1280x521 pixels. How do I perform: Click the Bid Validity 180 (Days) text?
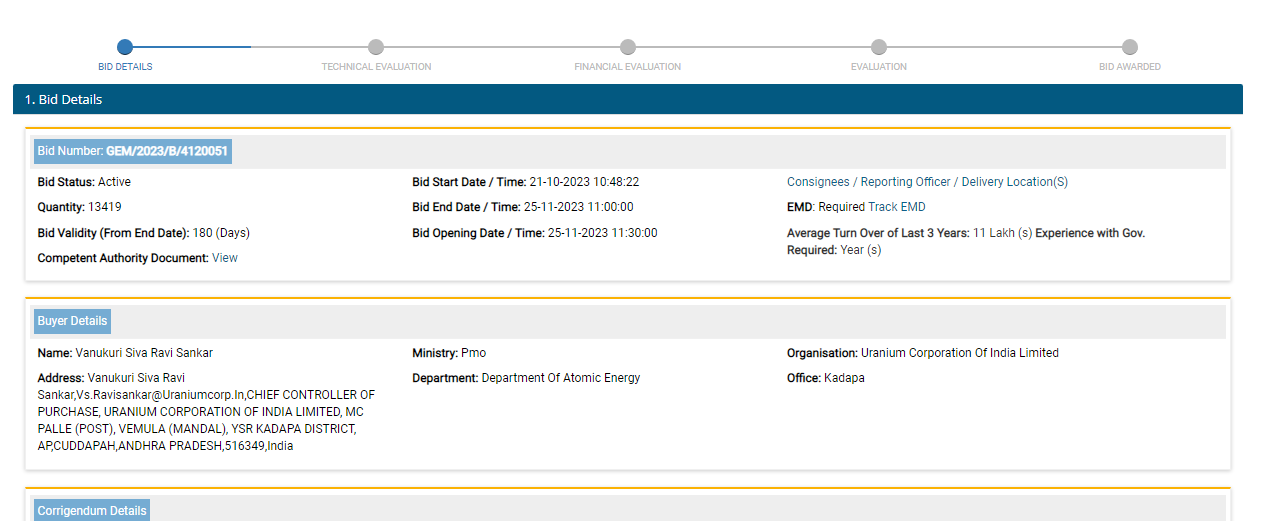(x=144, y=233)
